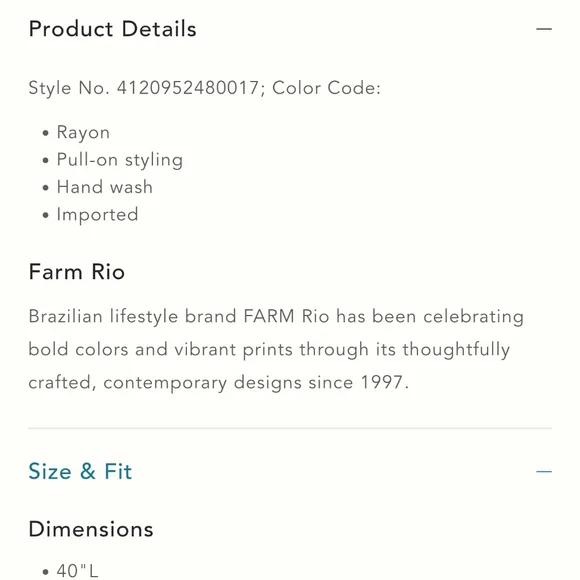Click the Color Code label
The width and height of the screenshot is (580, 580).
(x=326, y=88)
